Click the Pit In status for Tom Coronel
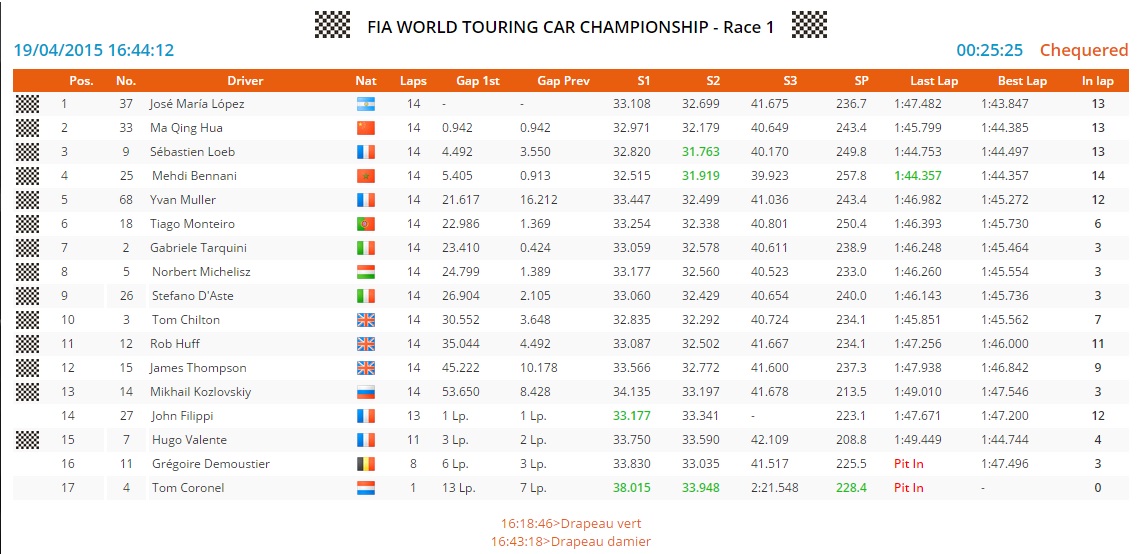This screenshot has height=554, width=1141. (x=908, y=488)
